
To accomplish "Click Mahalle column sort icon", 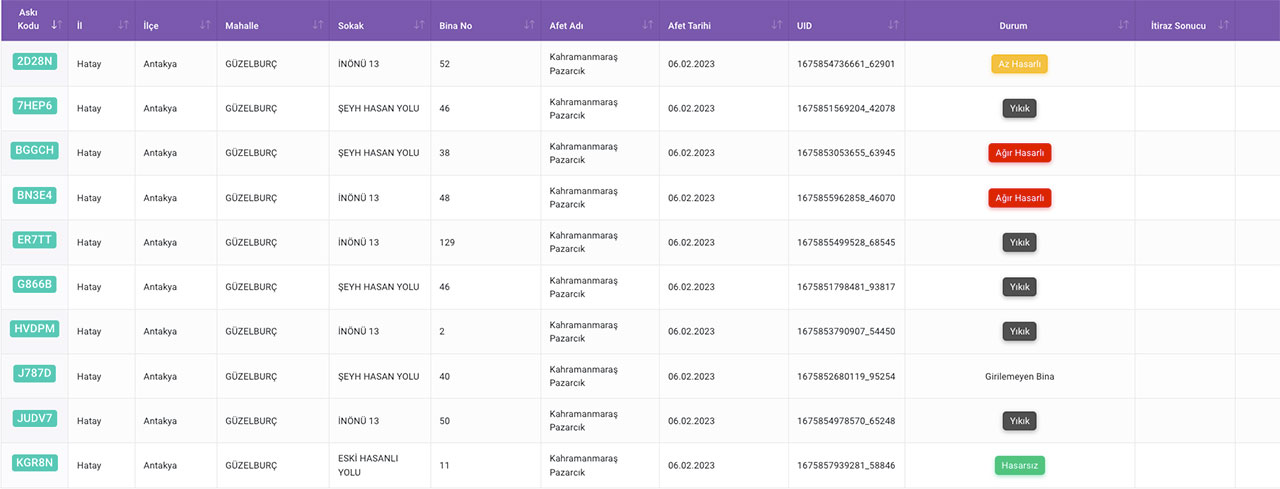I will [x=318, y=25].
